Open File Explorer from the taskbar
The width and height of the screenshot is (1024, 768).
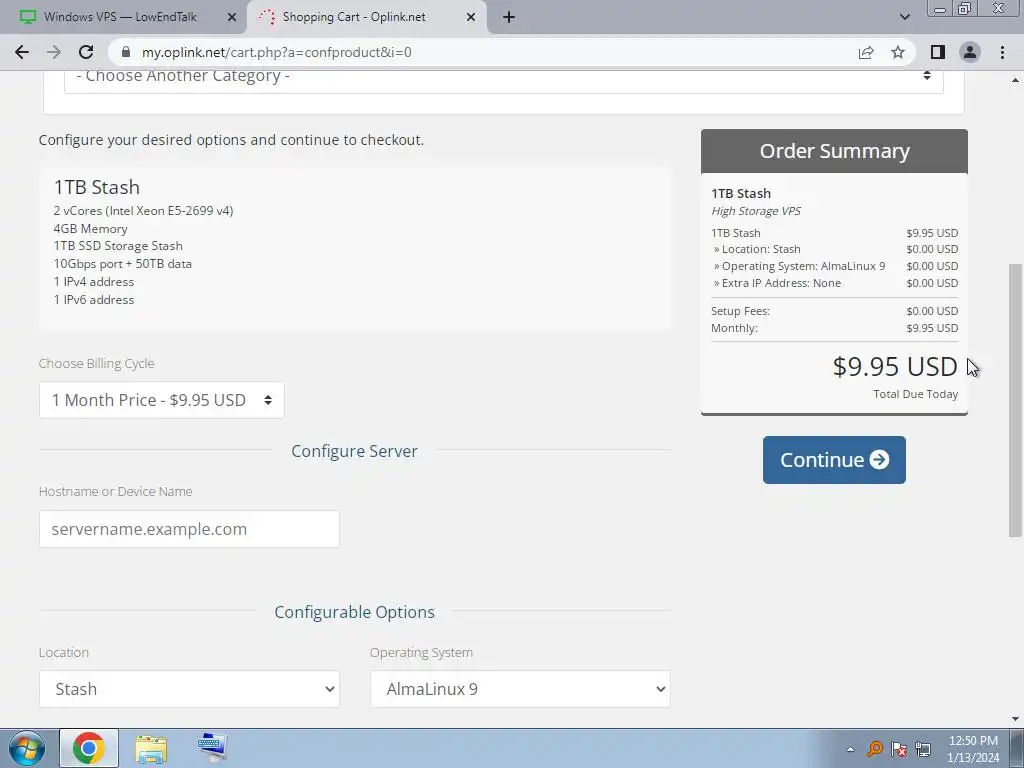151,748
